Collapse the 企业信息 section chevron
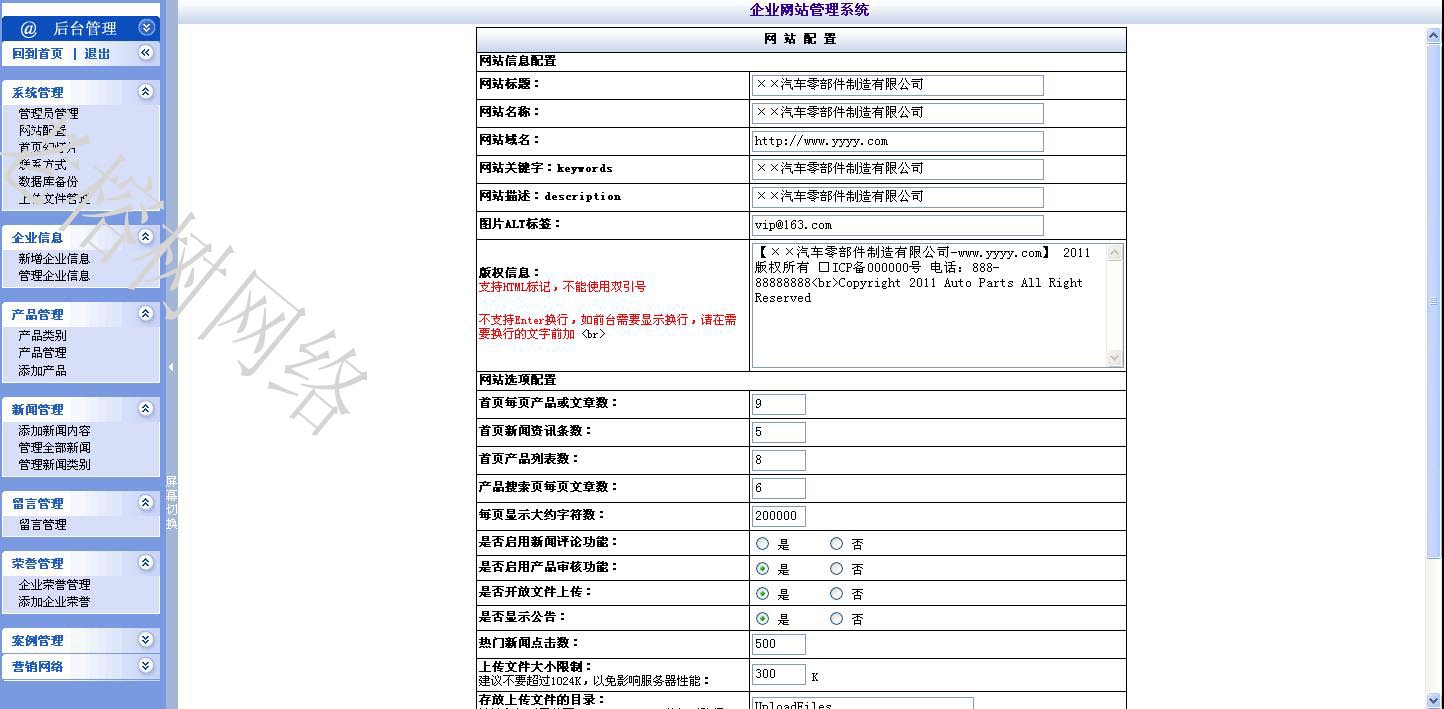1444x709 pixels. click(146, 237)
